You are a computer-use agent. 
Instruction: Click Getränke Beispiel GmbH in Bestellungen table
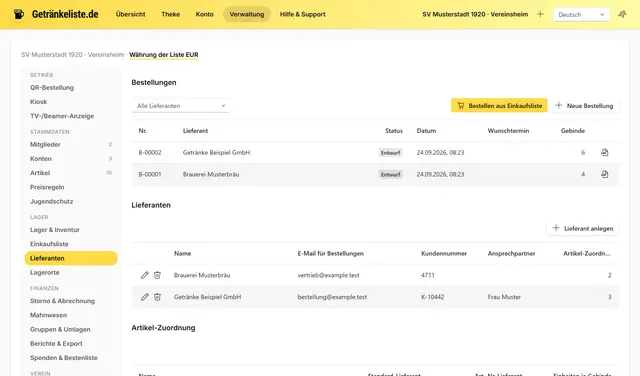(x=216, y=153)
